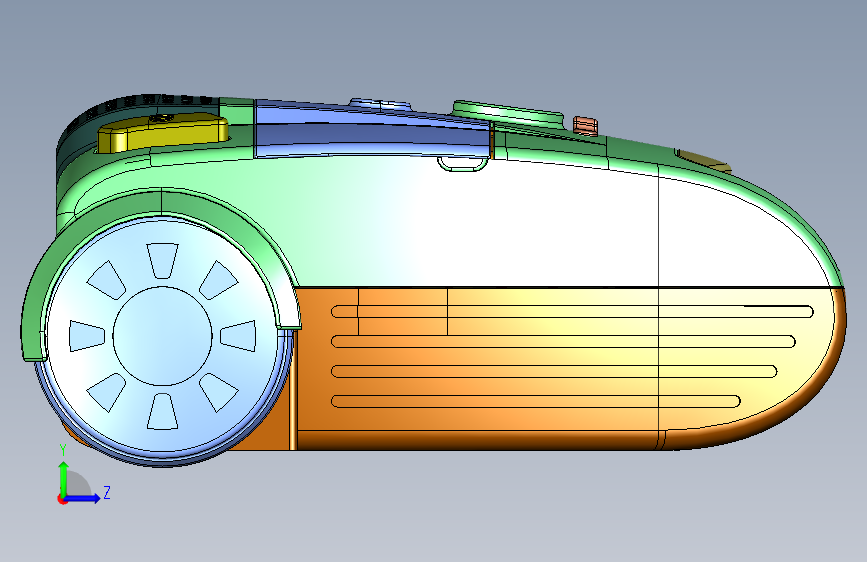
Task: Select the blue handle panel on top
Action: pos(372,131)
